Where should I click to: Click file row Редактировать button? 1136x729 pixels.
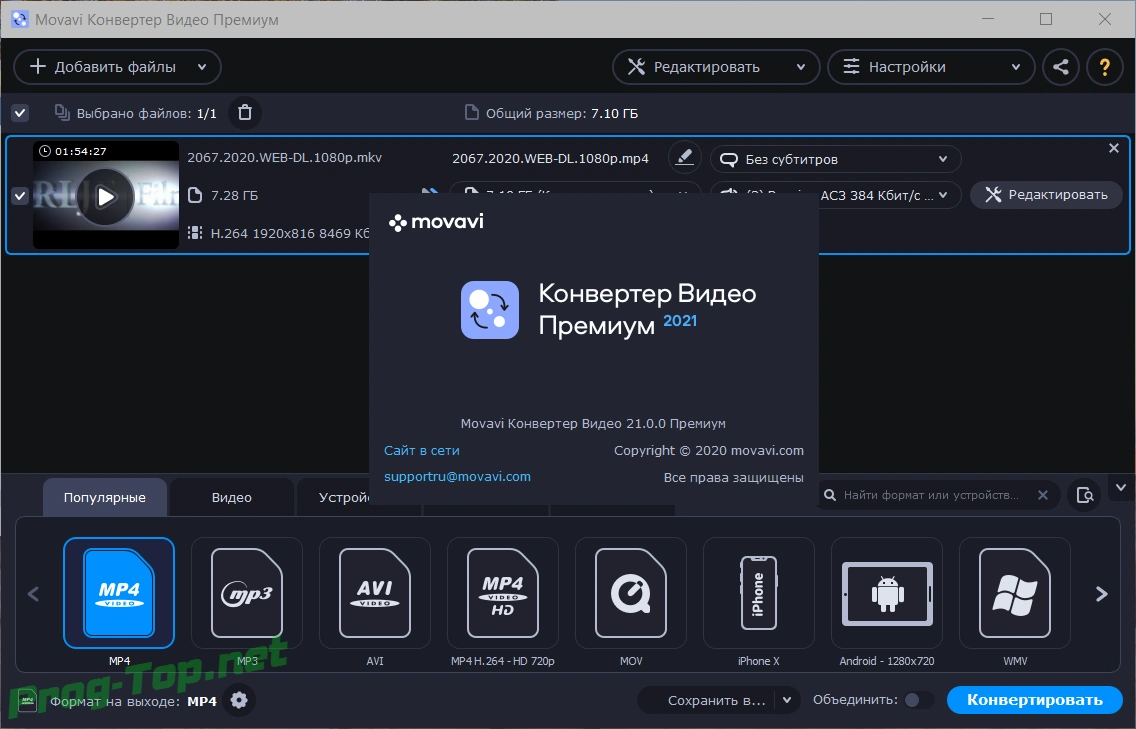point(1046,195)
